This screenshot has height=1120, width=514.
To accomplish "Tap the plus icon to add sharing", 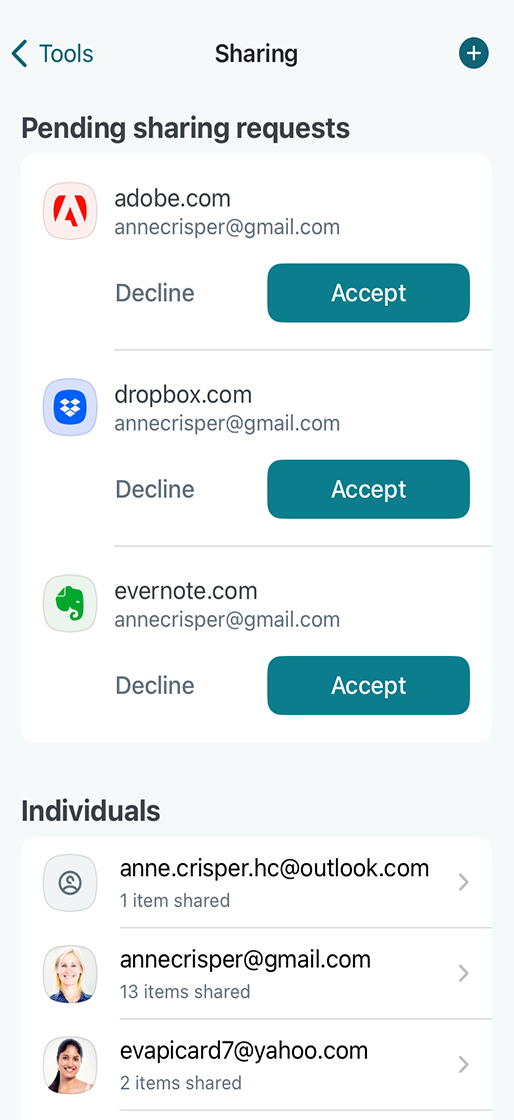I will pyautogui.click(x=473, y=54).
